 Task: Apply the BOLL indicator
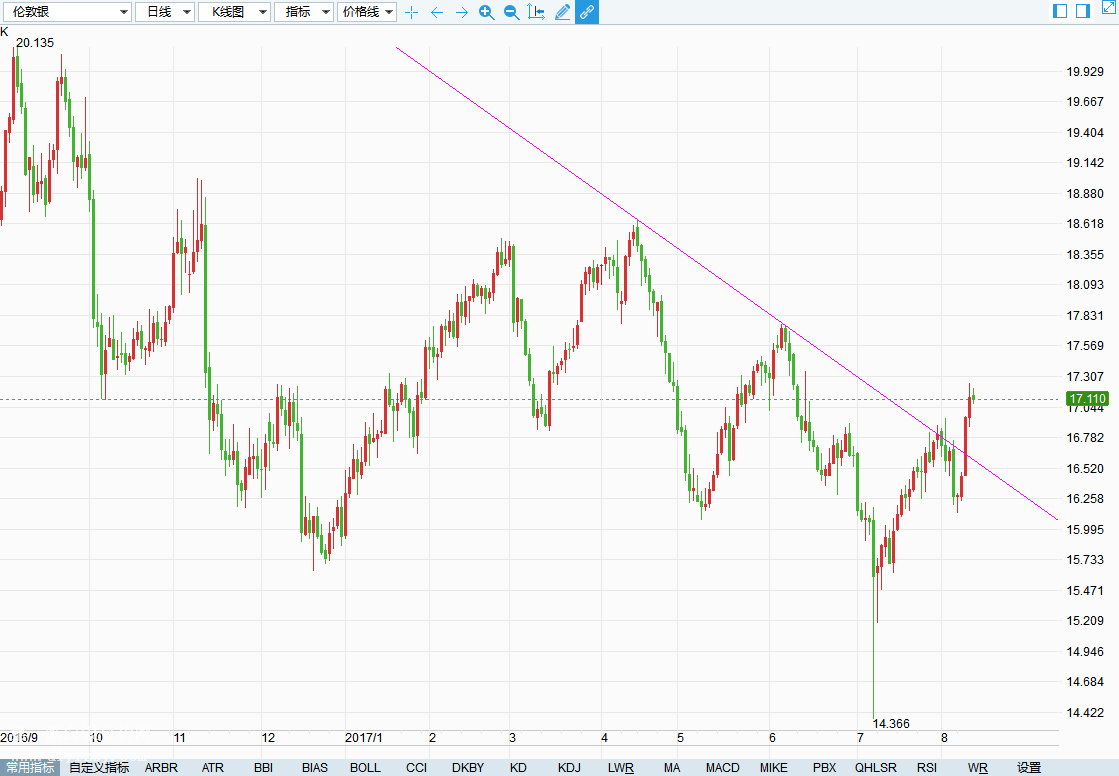[365, 768]
